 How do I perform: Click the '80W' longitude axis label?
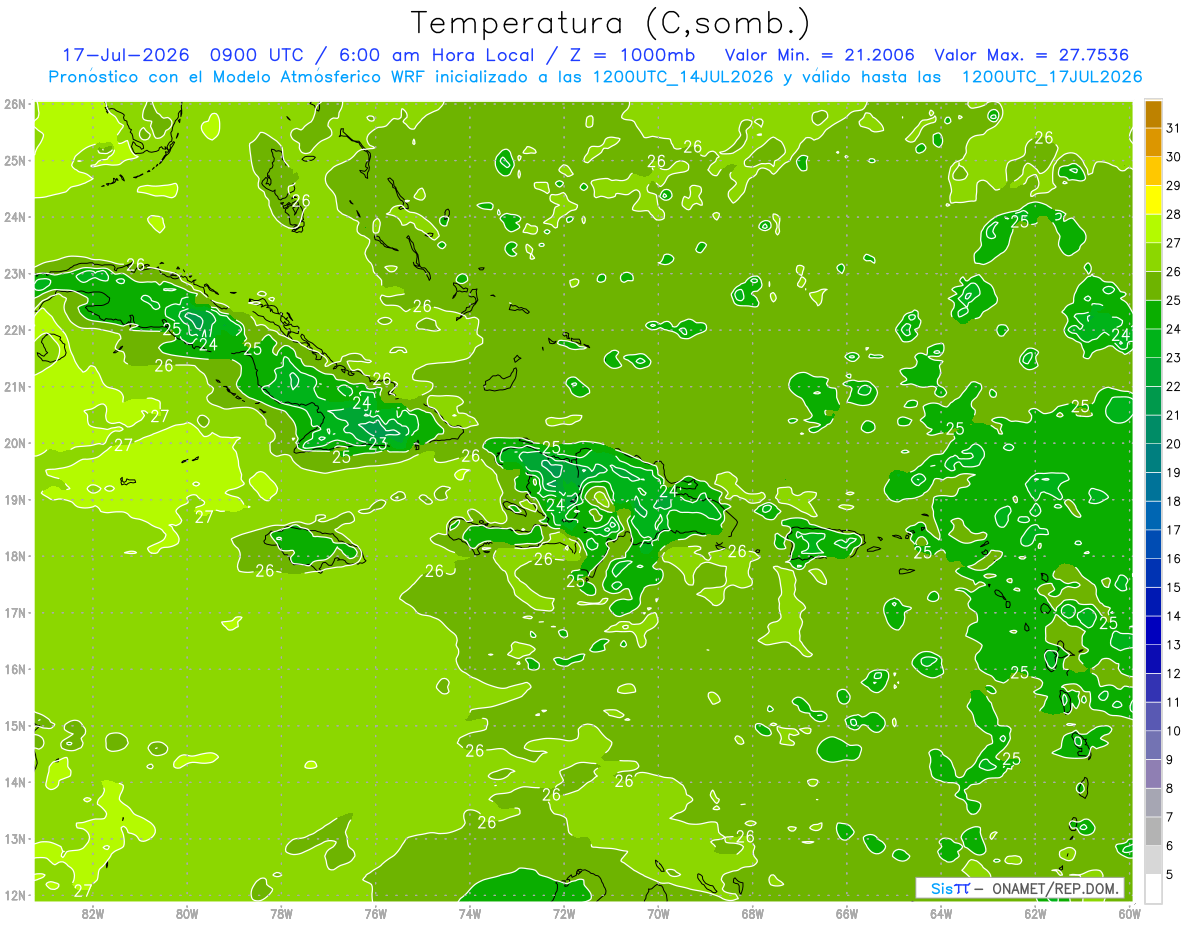187,913
